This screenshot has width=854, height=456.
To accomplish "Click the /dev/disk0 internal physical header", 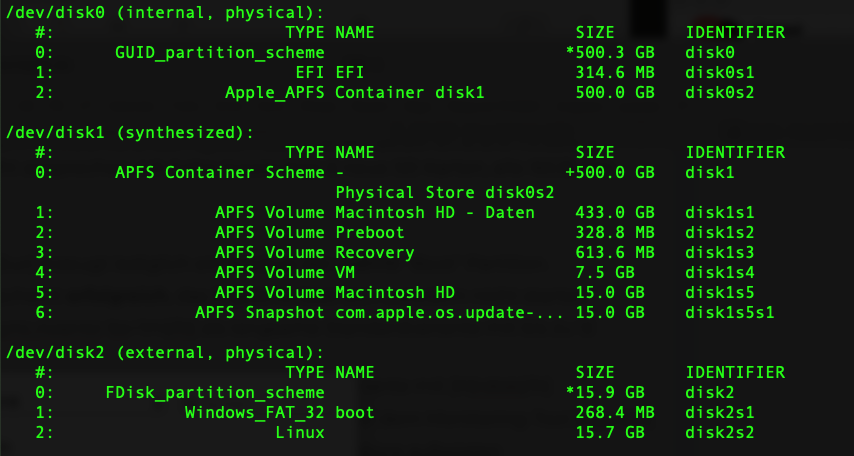I will click(165, 12).
